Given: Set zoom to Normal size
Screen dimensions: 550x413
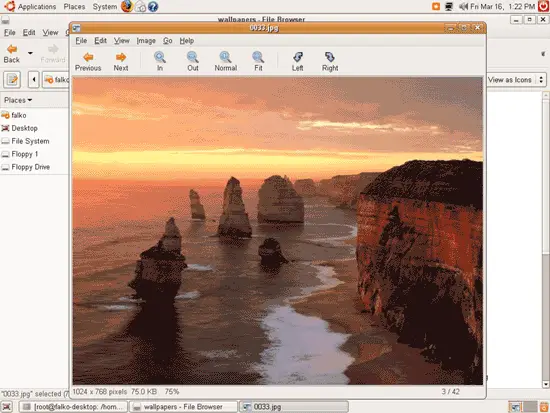Looking at the screenshot, I should coord(226,61).
